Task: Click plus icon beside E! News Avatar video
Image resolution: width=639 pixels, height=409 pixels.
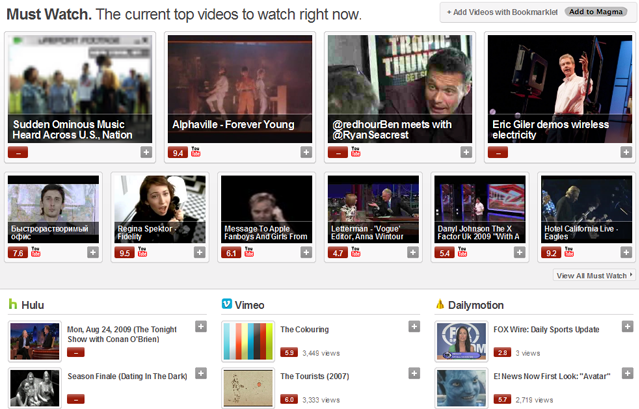Action: 628,373
